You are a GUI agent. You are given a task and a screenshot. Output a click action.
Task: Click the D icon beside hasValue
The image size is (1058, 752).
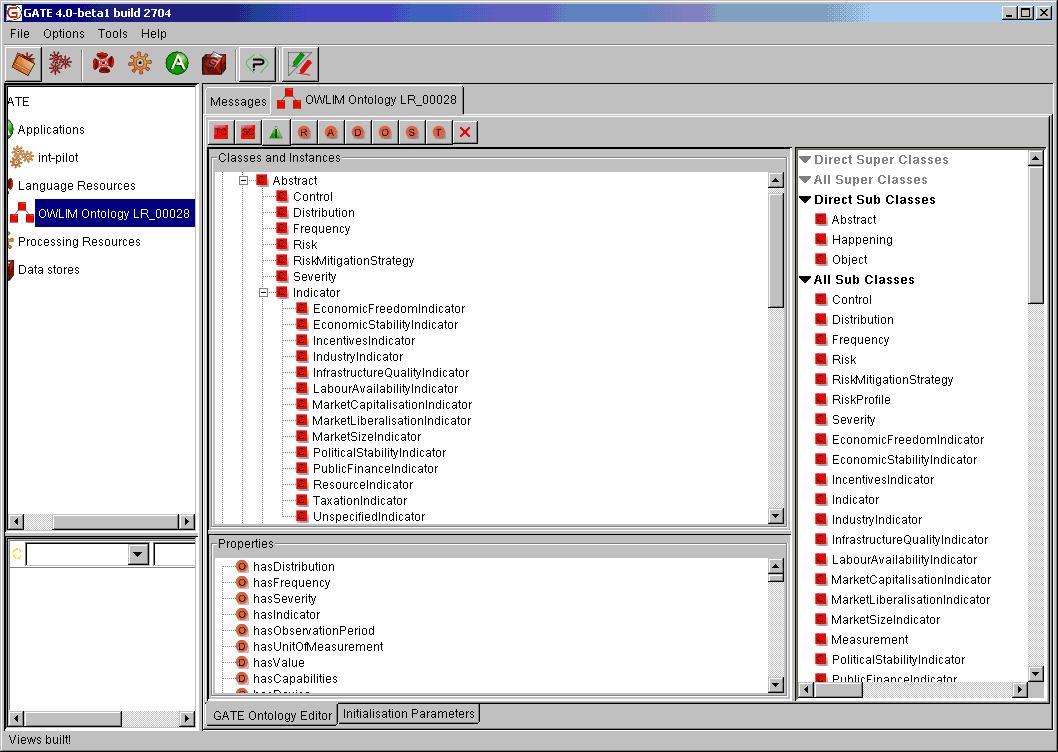click(x=242, y=662)
